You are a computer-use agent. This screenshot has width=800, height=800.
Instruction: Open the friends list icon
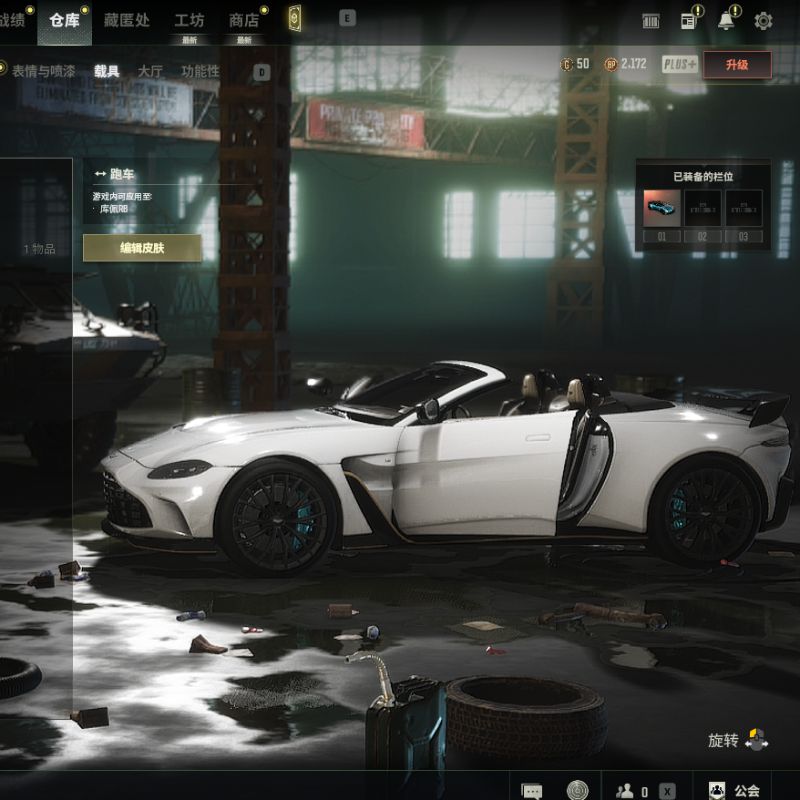pyautogui.click(x=625, y=790)
